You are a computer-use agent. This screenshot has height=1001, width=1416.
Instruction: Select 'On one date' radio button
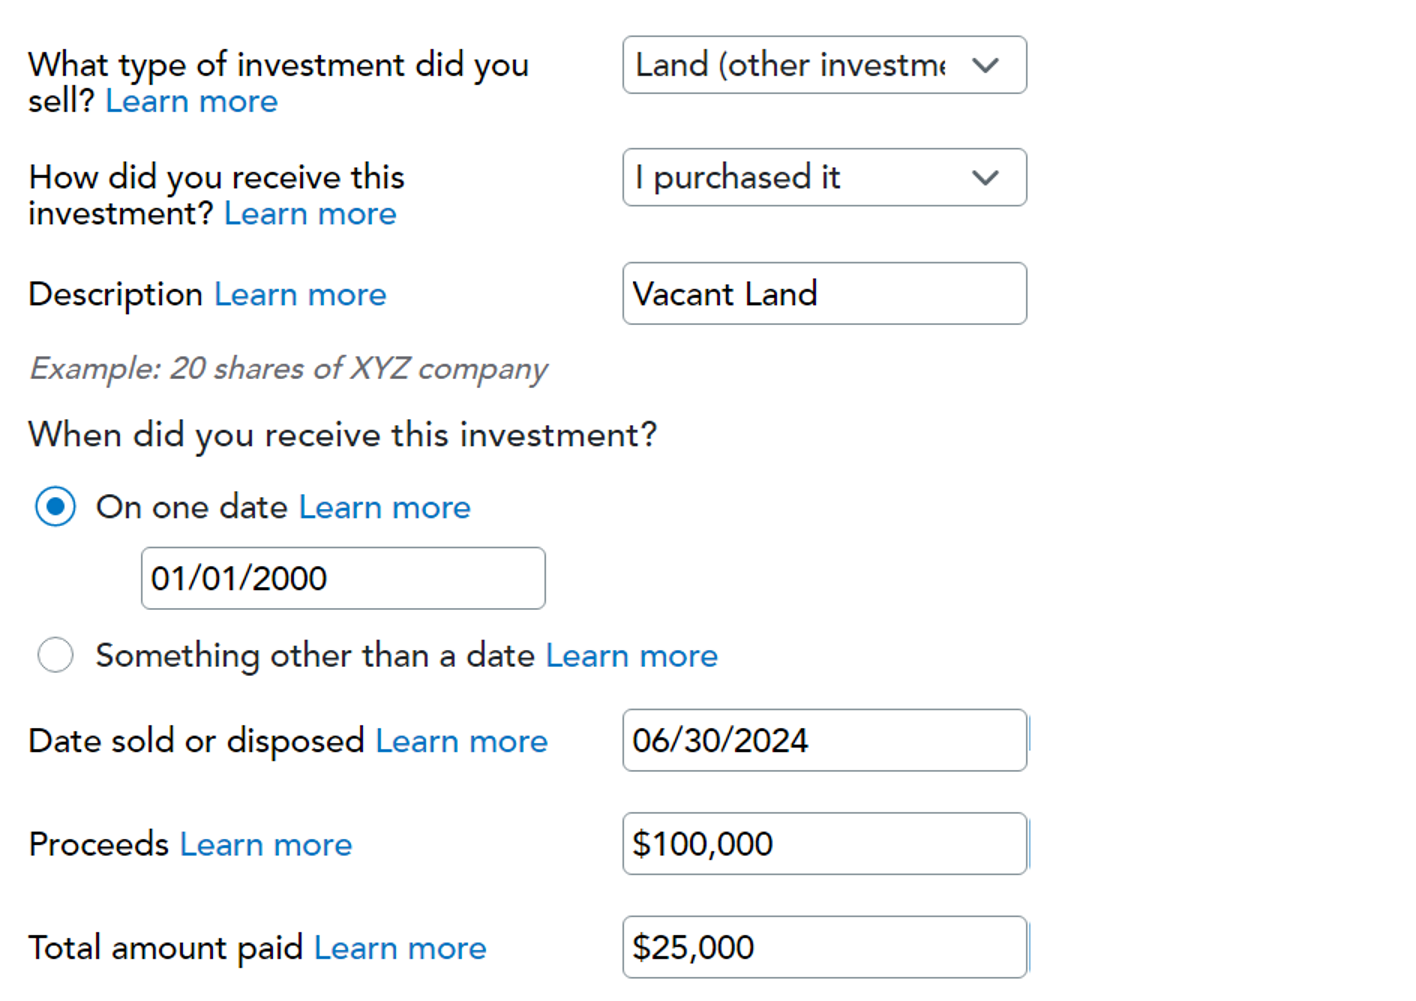[56, 507]
